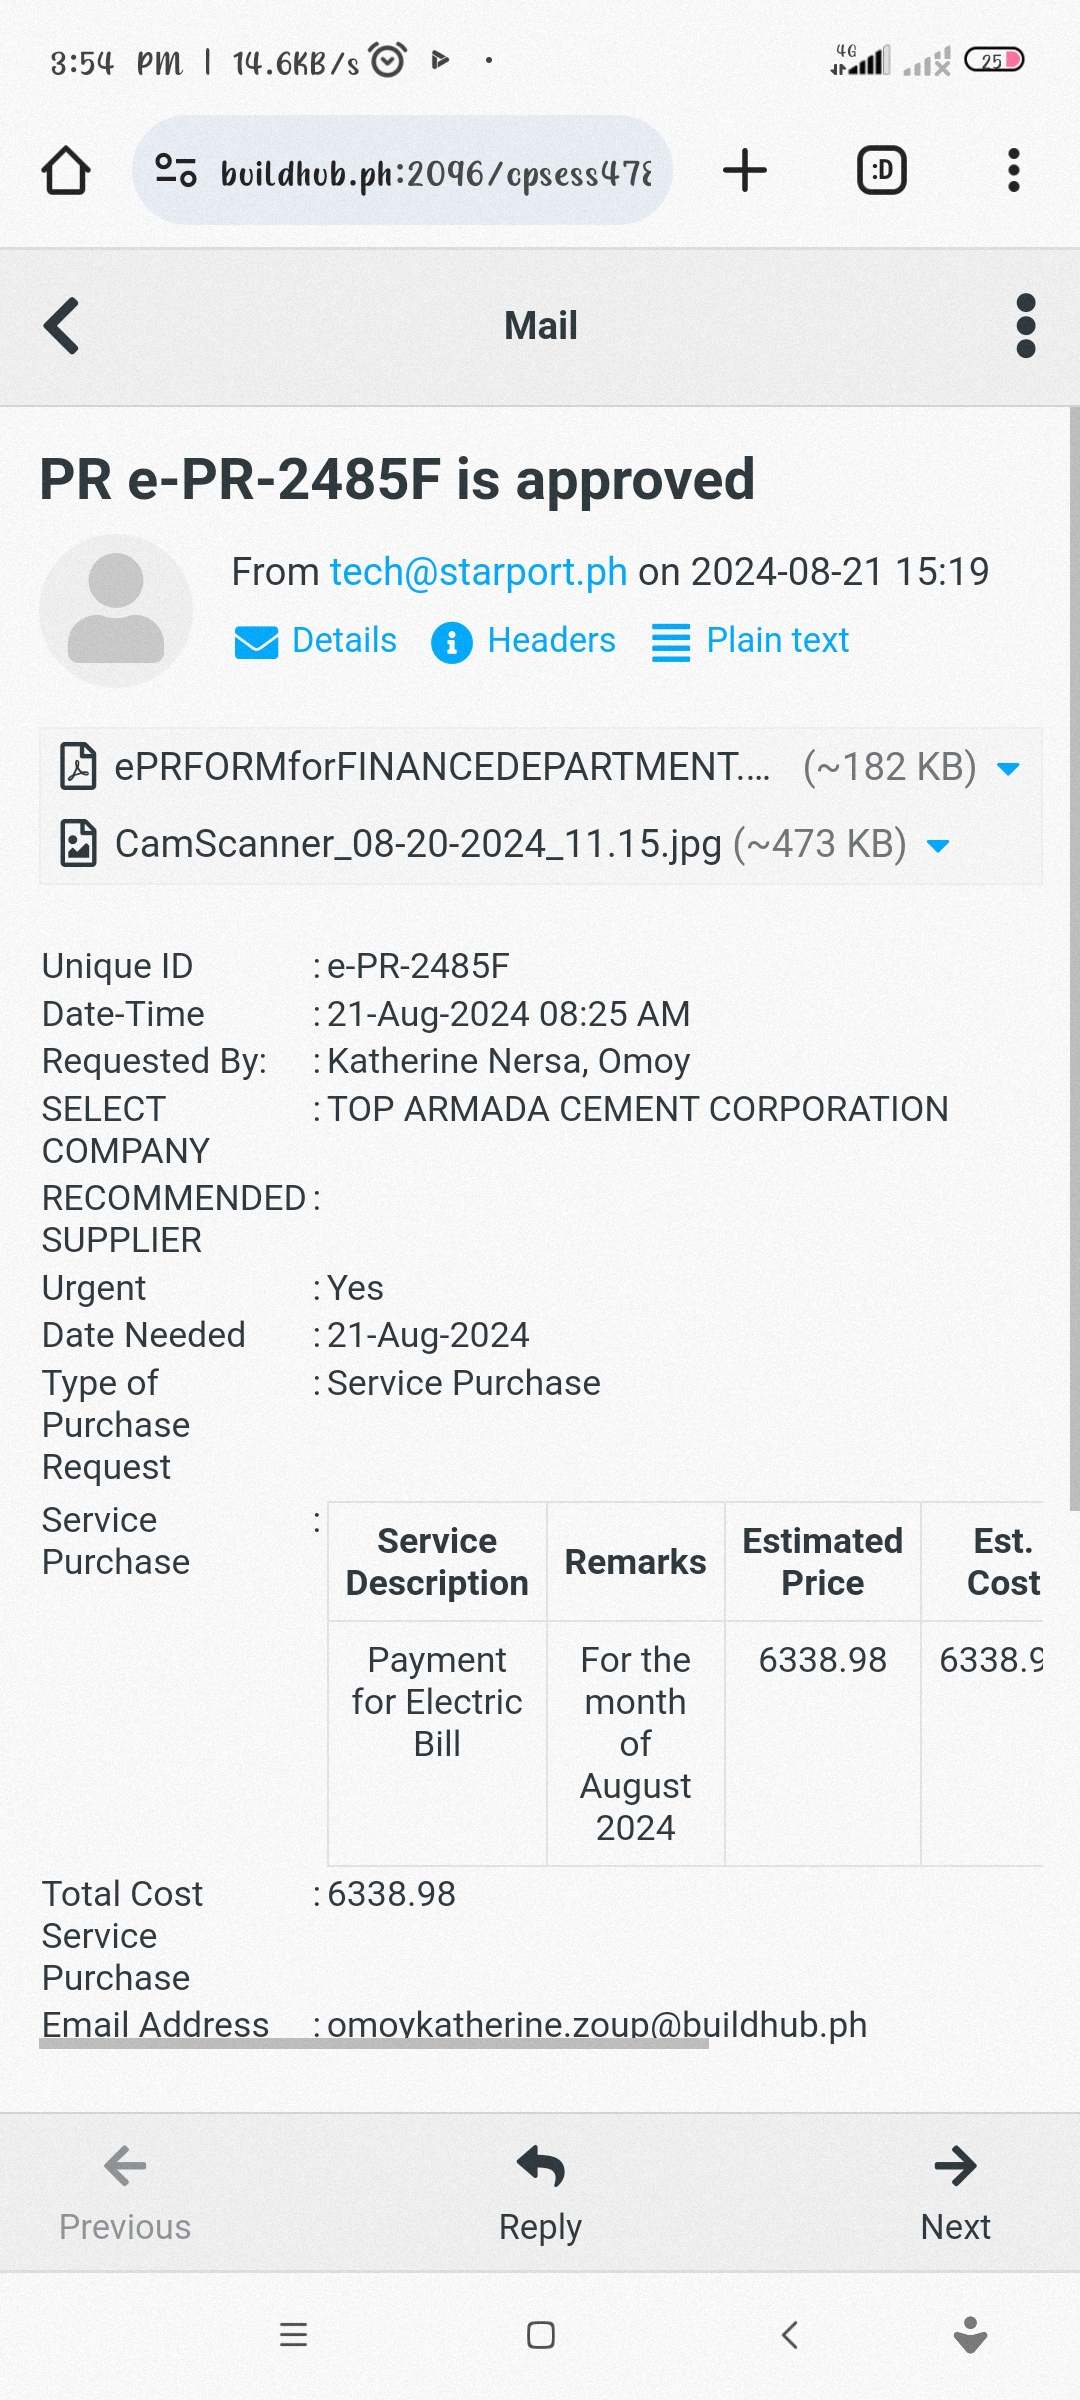1080x2400 pixels.
Task: Go to the Next message
Action: coord(955,2190)
